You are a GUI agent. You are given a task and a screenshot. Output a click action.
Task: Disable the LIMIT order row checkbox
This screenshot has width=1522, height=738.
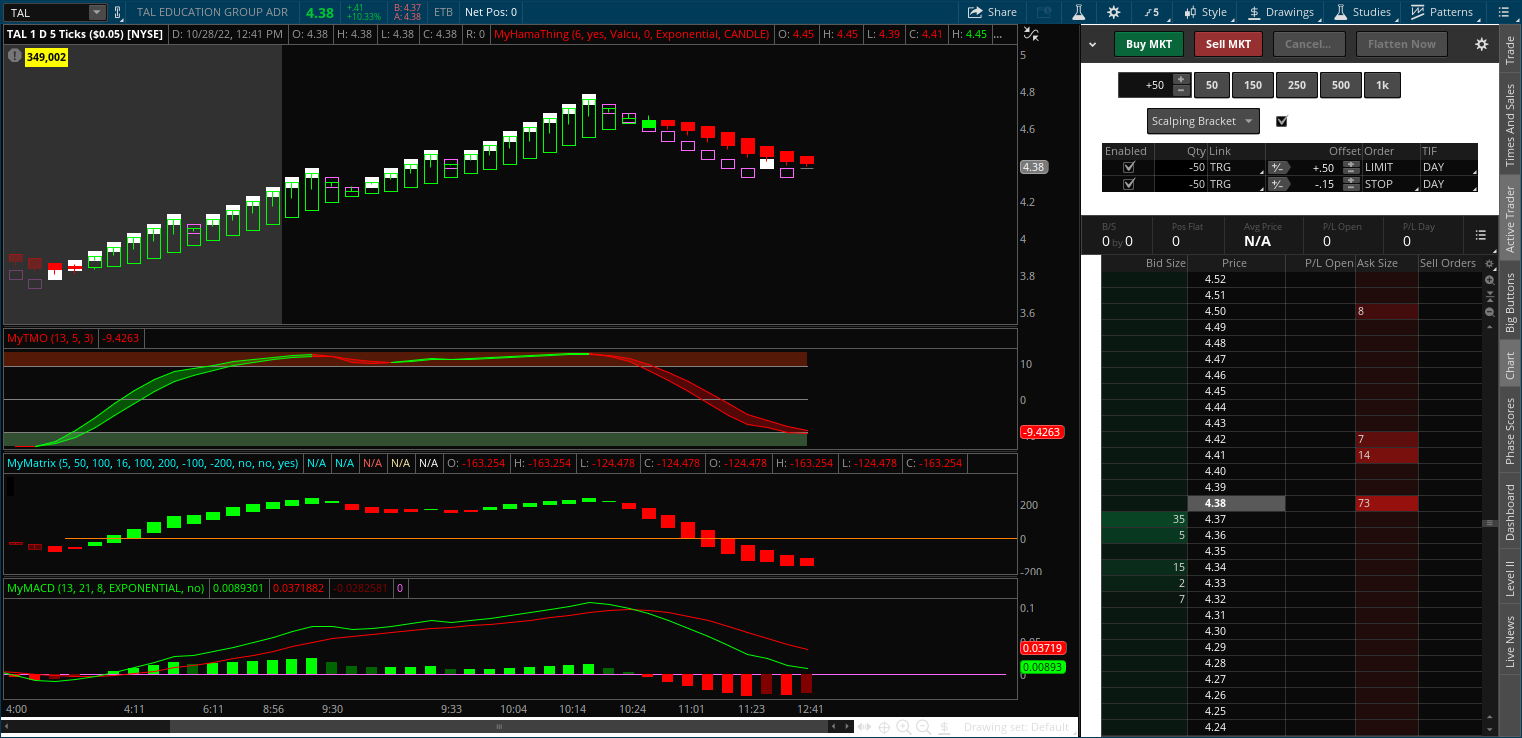click(x=1129, y=167)
